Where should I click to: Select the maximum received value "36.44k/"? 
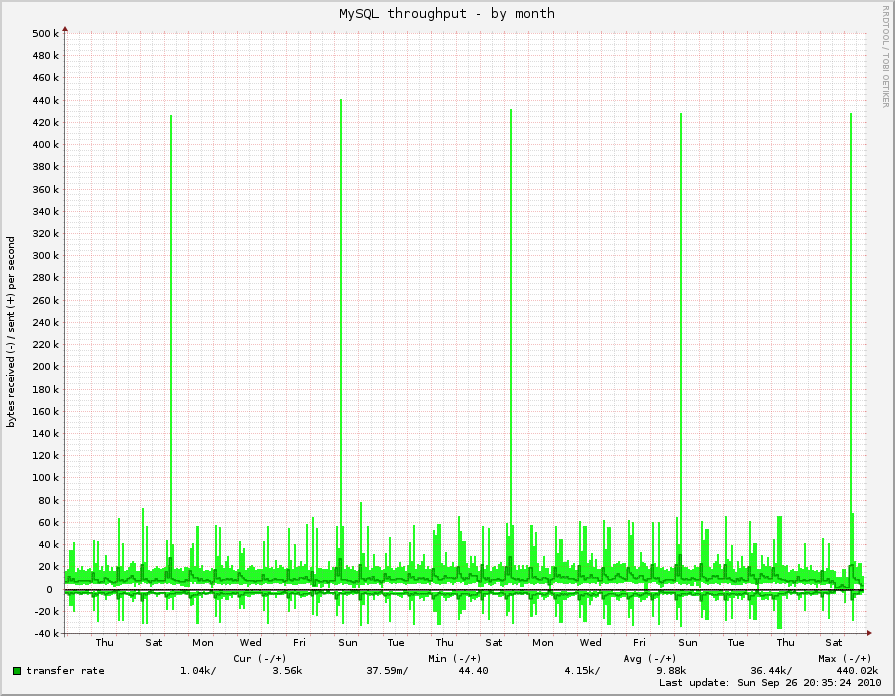pyautogui.click(x=771, y=671)
